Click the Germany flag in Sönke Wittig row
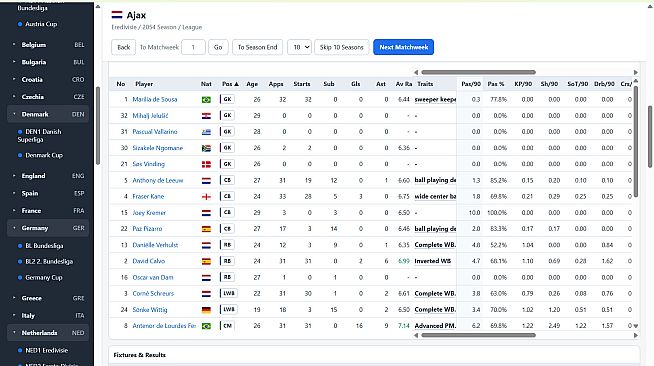The height and width of the screenshot is (366, 654). click(x=206, y=310)
